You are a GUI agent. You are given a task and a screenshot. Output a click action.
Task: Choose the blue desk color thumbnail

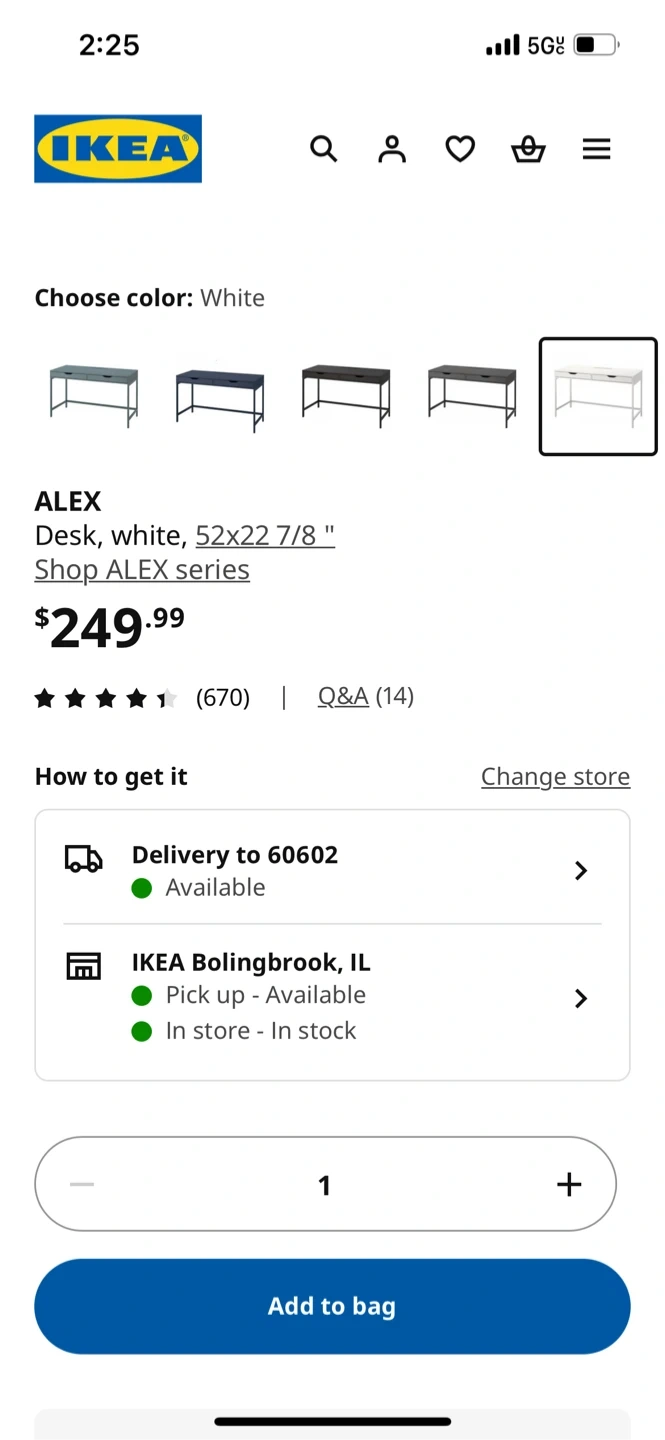coord(220,396)
